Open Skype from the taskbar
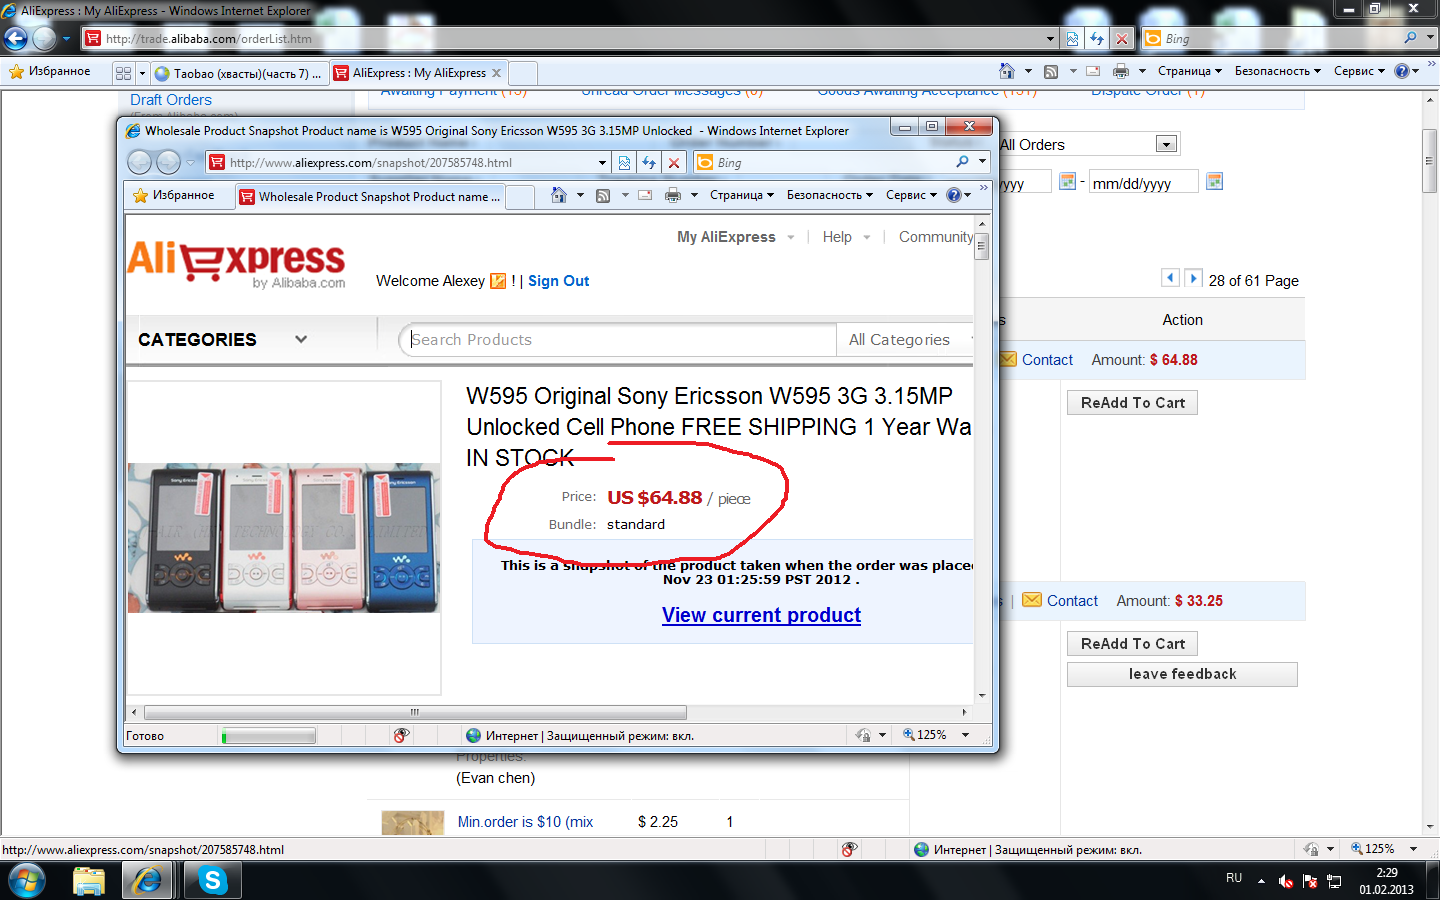1440x900 pixels. (213, 880)
